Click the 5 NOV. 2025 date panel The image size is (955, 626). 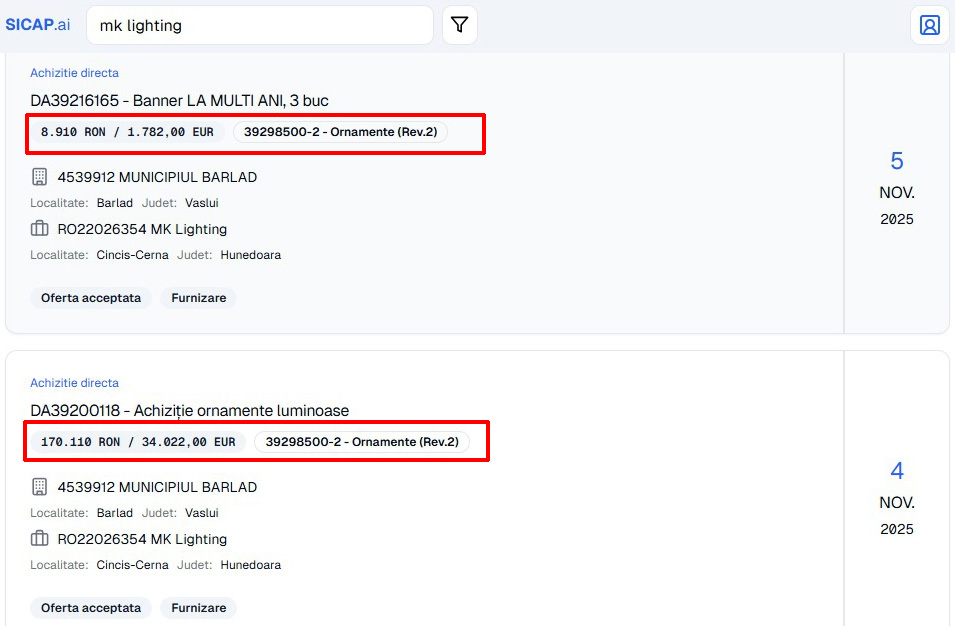click(896, 188)
